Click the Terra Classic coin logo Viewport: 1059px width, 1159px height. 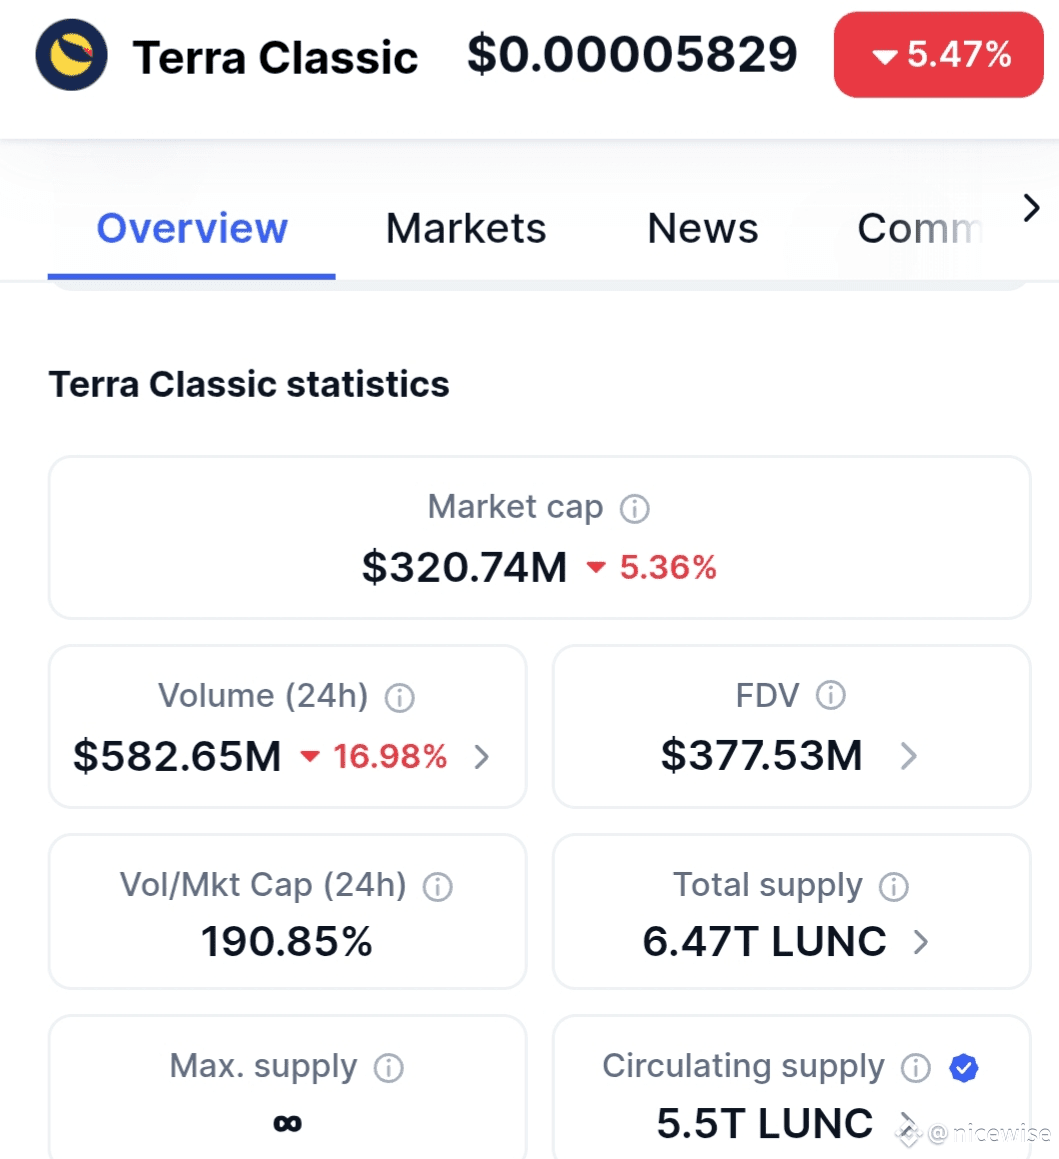point(71,55)
